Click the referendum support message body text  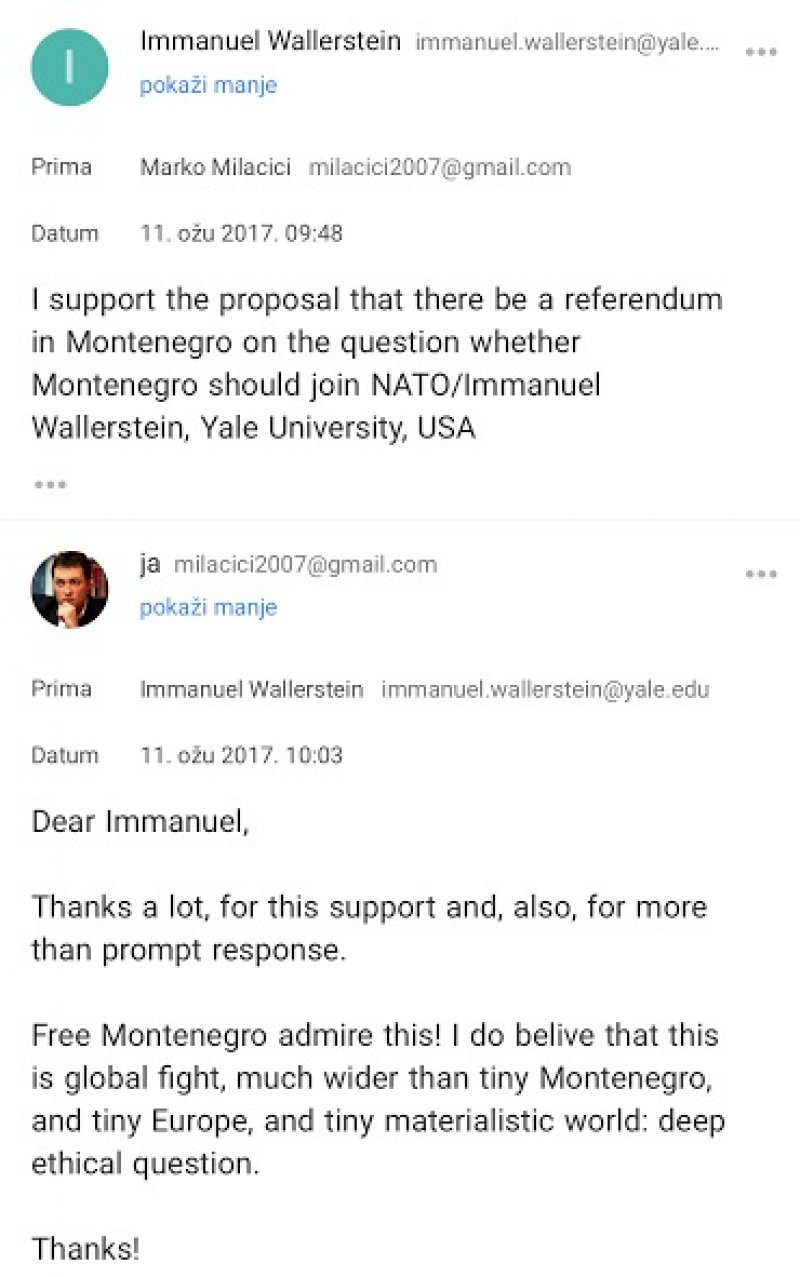[377, 363]
